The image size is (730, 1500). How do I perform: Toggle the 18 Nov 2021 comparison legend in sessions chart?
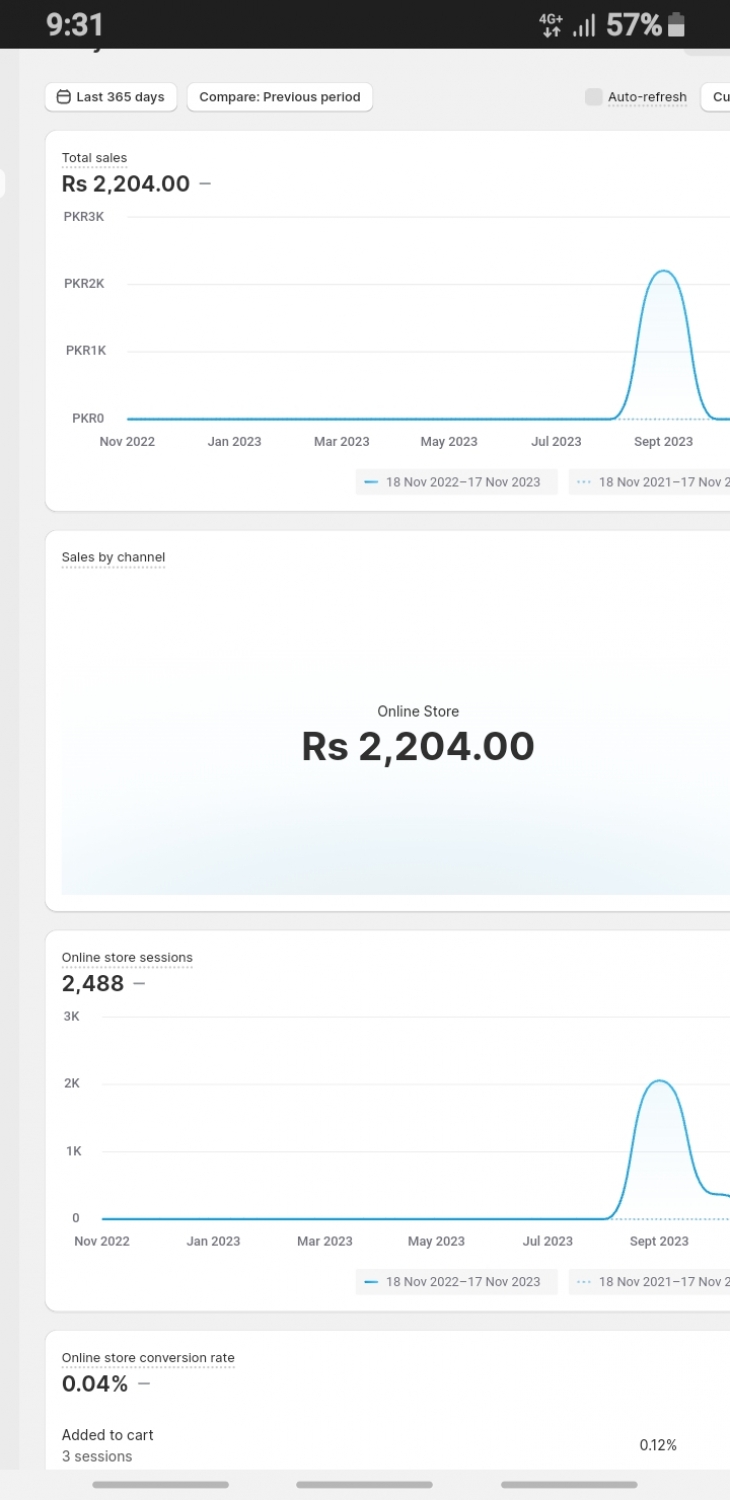pos(650,1282)
